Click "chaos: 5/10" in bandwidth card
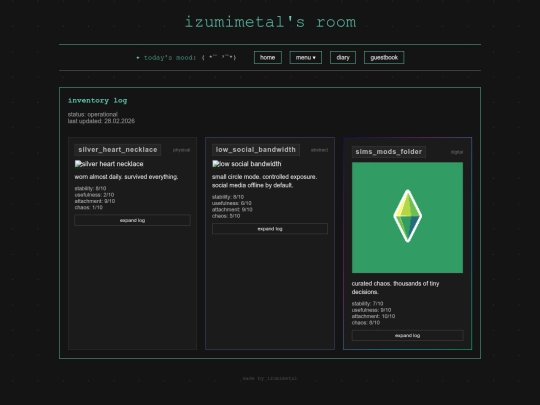The height and width of the screenshot is (405, 540). coord(226,216)
